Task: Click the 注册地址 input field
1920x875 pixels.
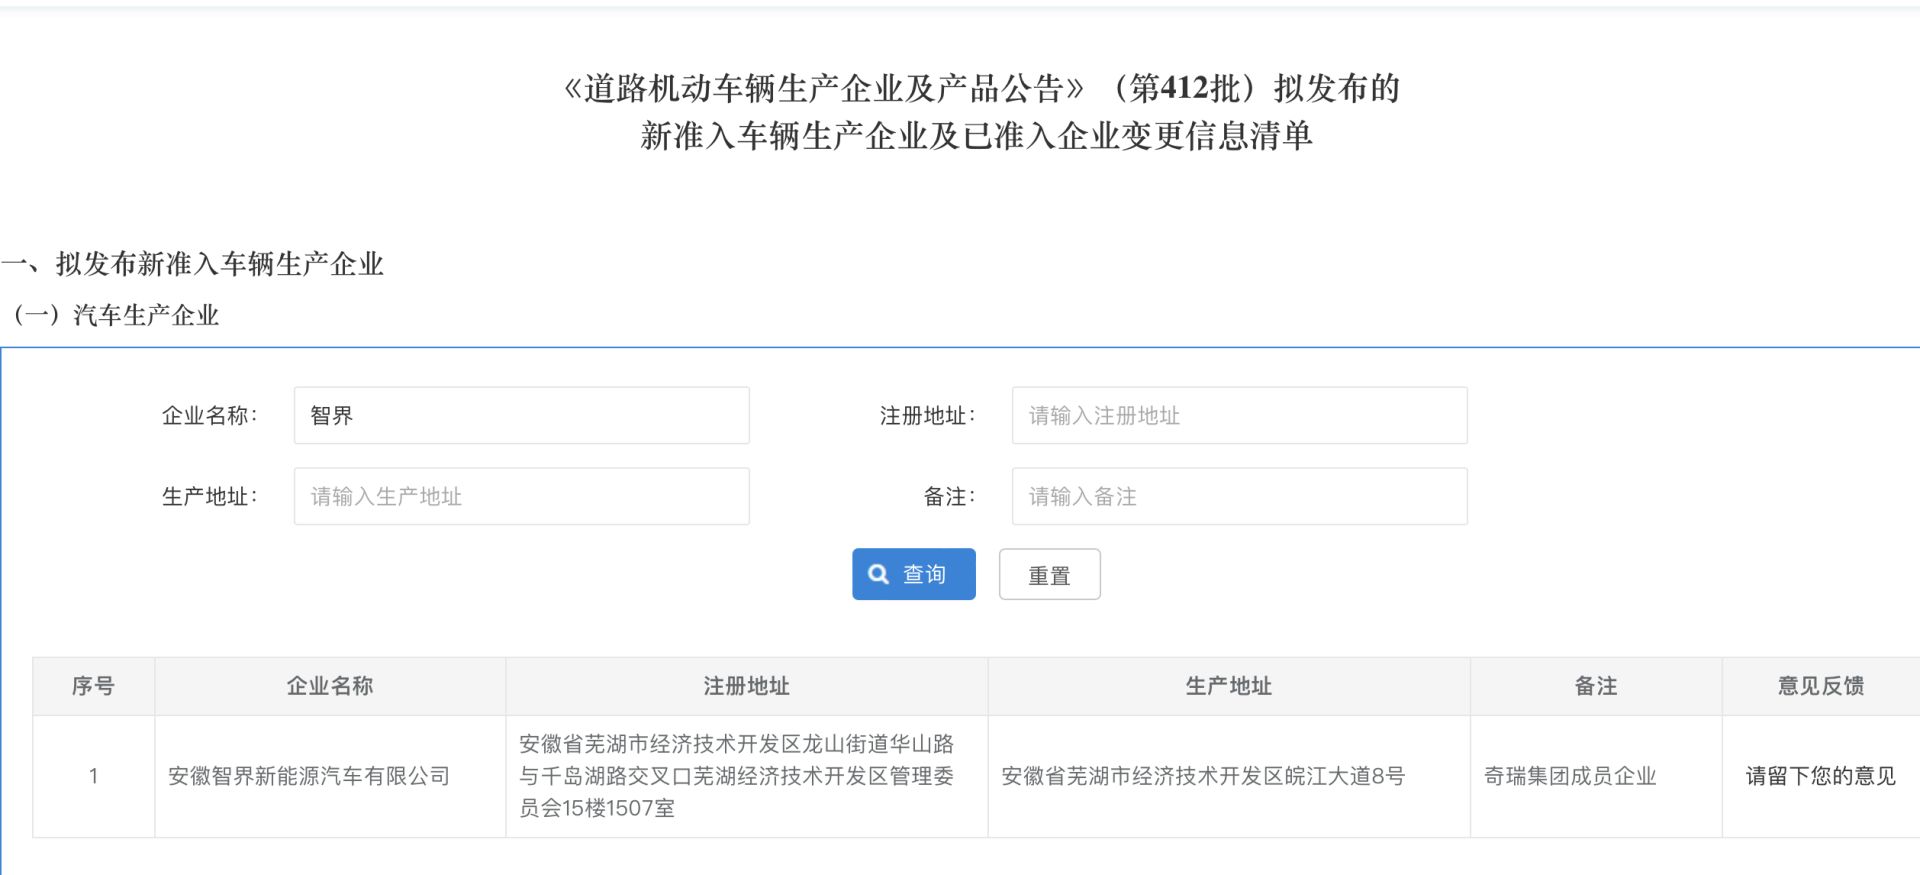Action: click(1239, 415)
